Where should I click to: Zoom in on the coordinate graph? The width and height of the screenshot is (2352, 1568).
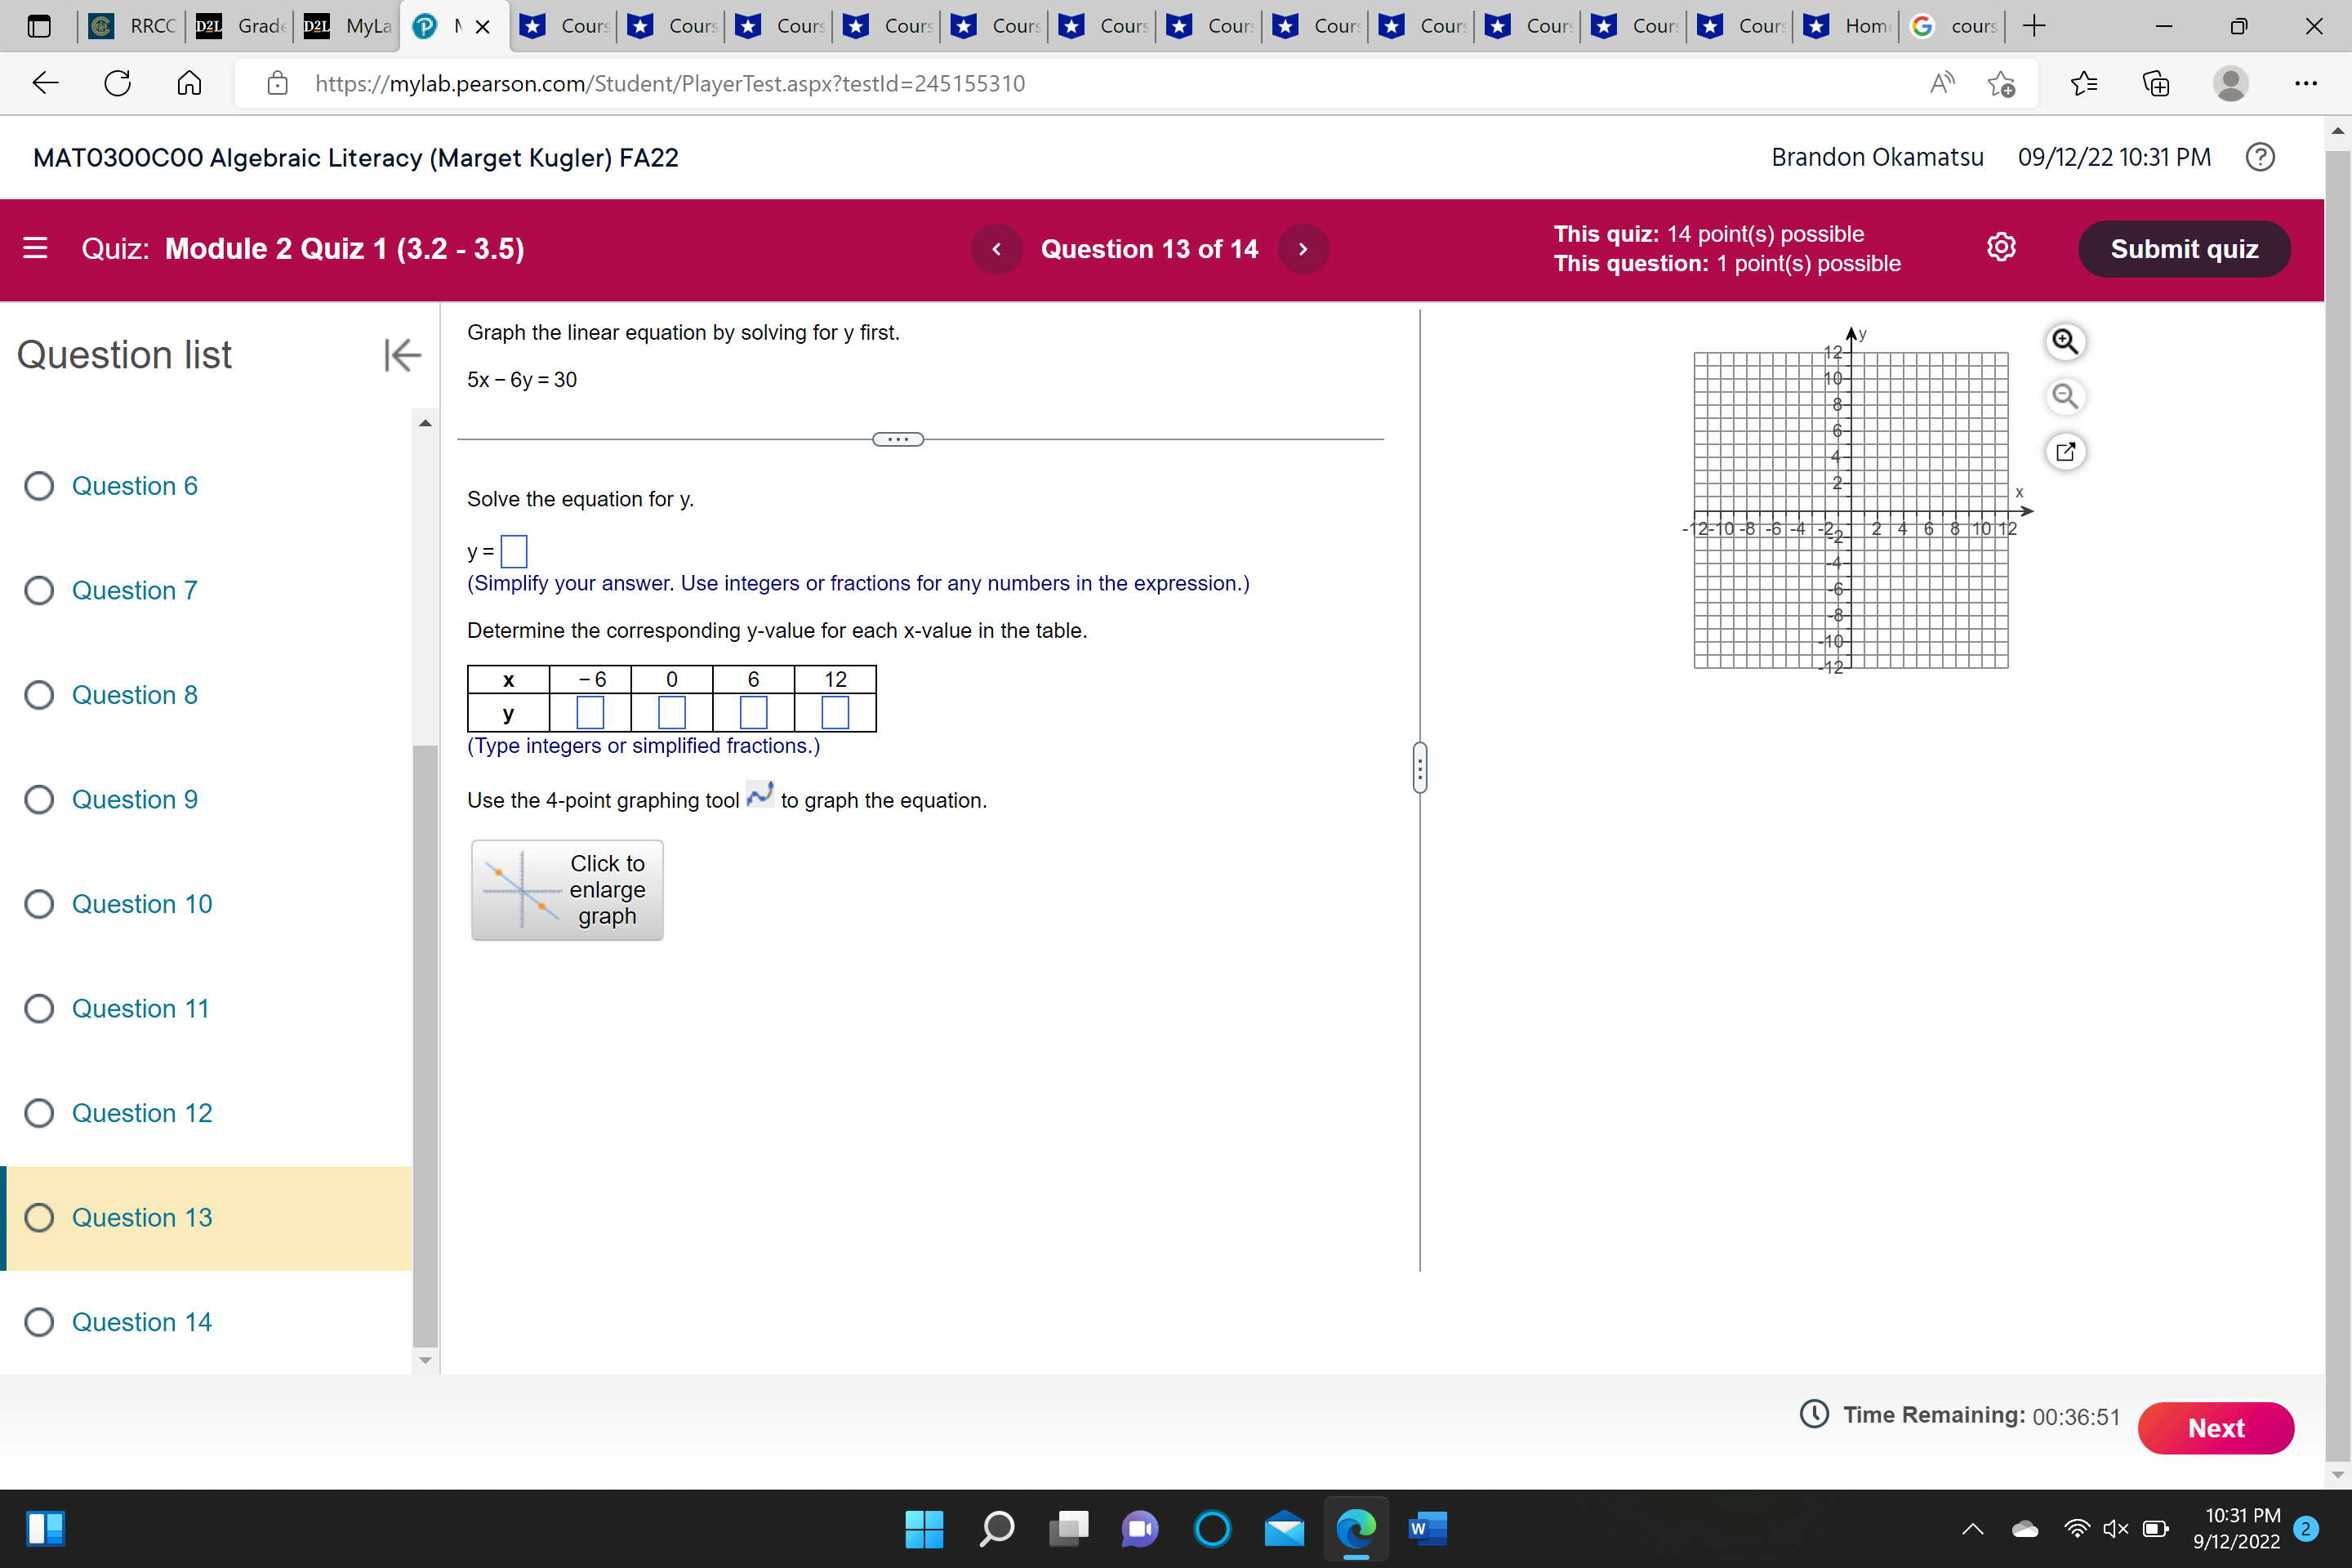pos(2066,342)
